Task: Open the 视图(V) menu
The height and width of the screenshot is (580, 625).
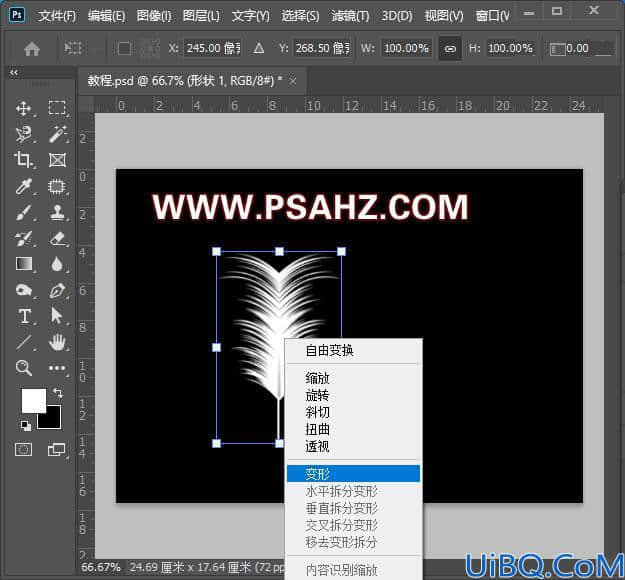Action: (444, 16)
